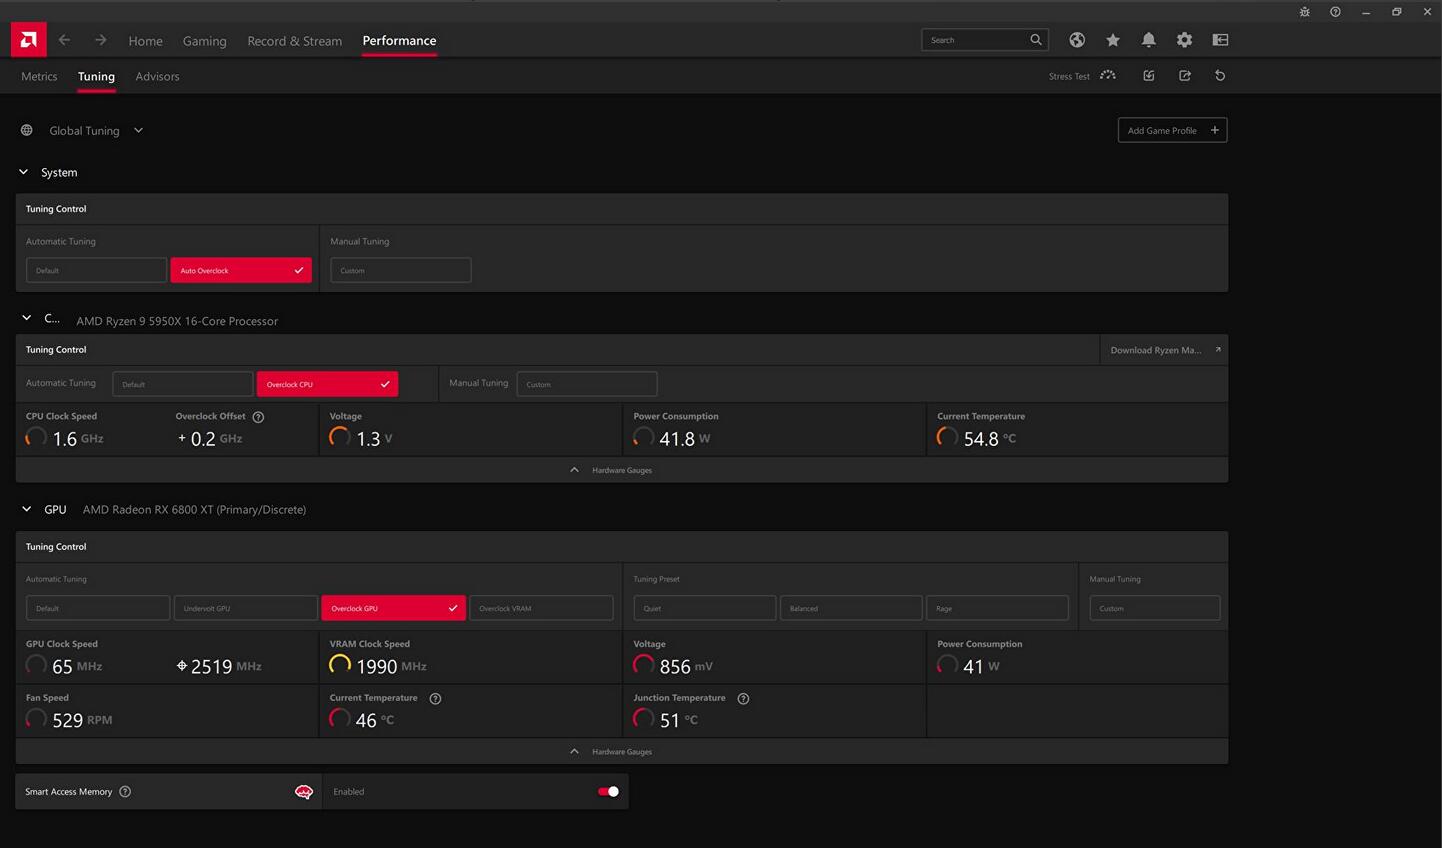Screen dimensions: 1442x848
Task: Open favorites star icon
Action: [1113, 40]
